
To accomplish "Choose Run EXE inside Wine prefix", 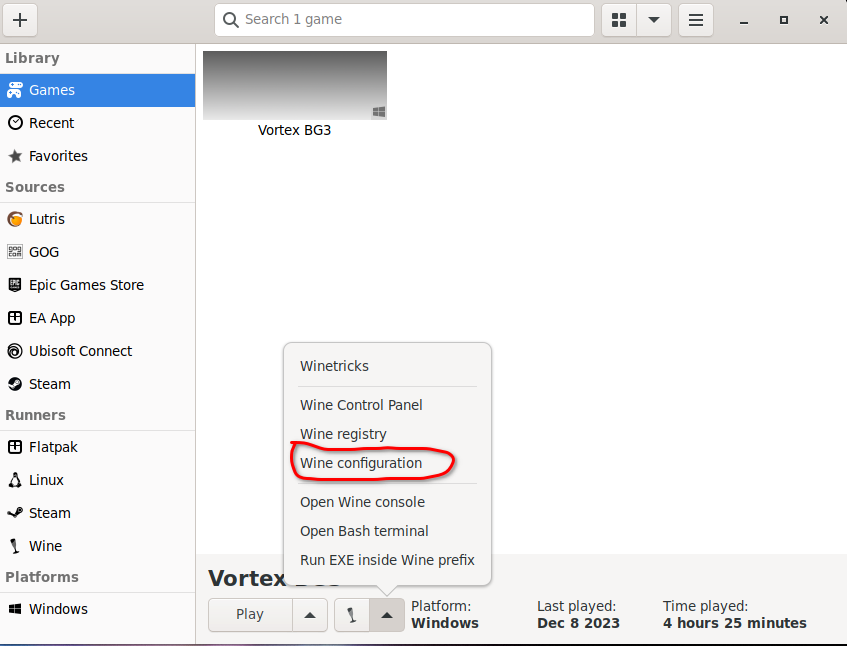I will (x=387, y=560).
